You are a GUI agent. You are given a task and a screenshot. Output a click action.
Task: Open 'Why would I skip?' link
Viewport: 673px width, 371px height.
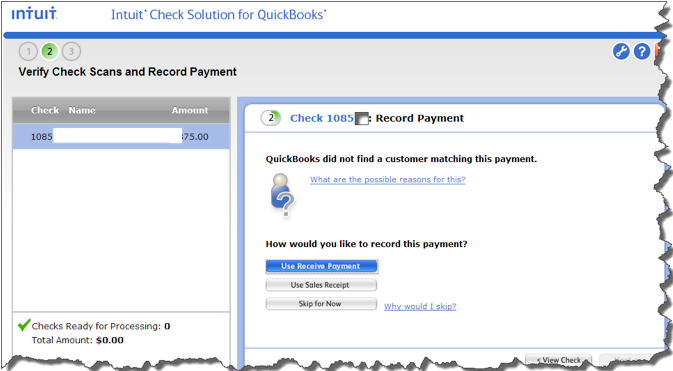coord(420,306)
